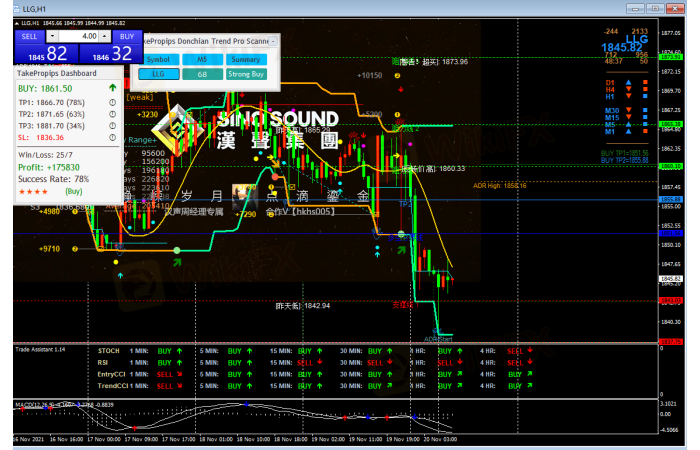Open the Summary tab in scanner
The image size is (700, 450).
coord(245,59)
